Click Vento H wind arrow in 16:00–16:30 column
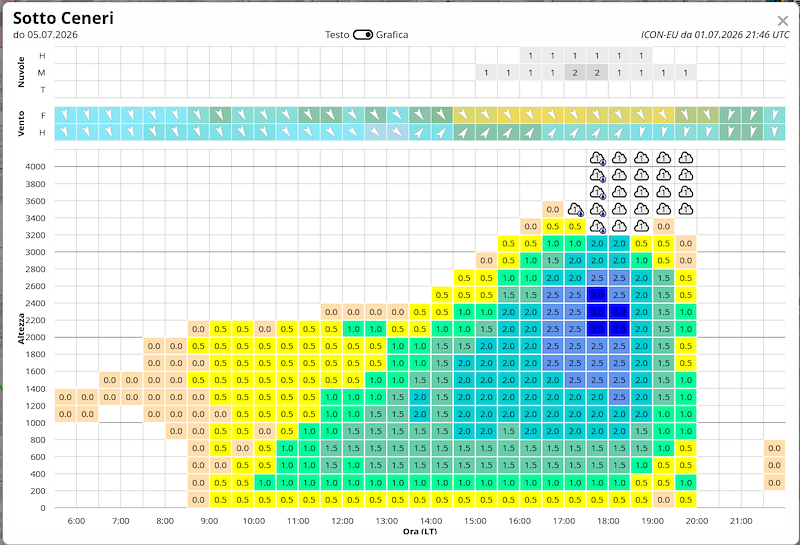Screen dimensions: 800x545 [x=531, y=132]
